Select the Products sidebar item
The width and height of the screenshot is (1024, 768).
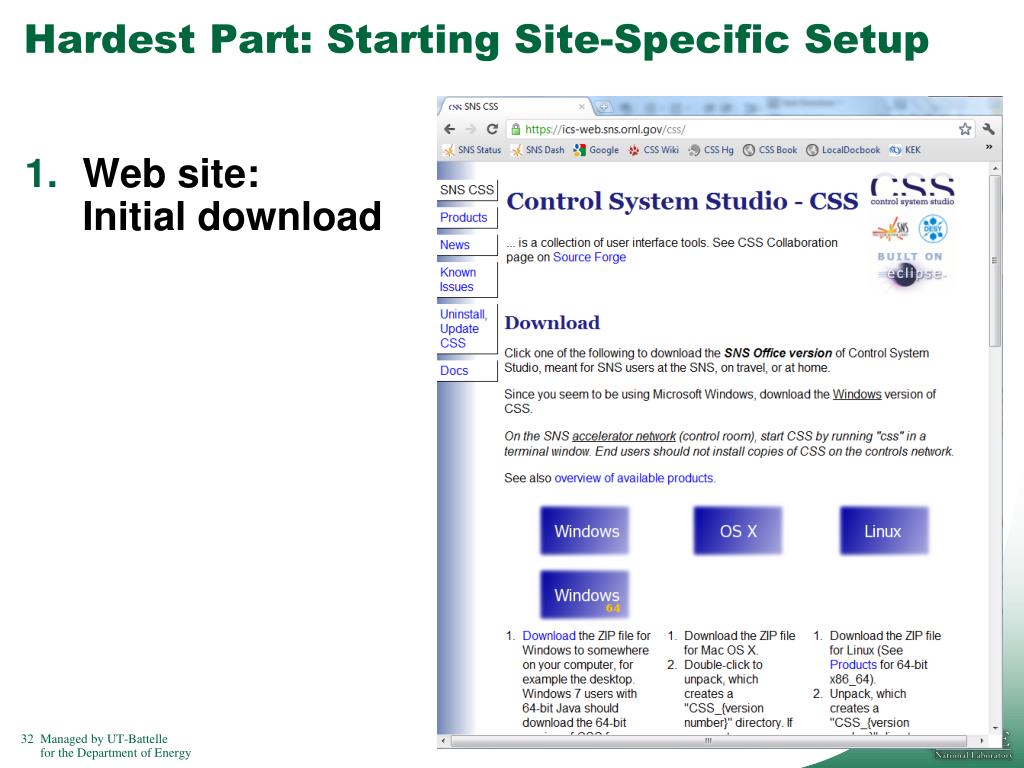(464, 217)
